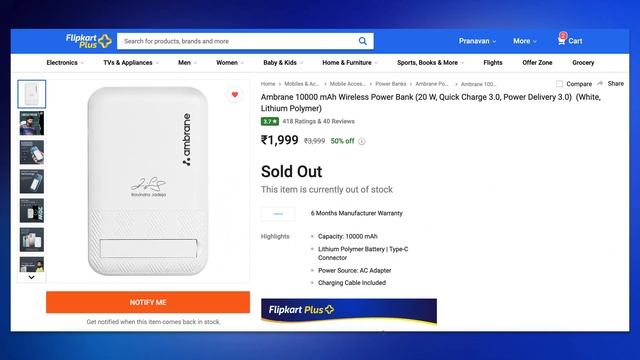Expand more thumbnails with down chevron
Screen dimensions: 640x360
[31, 277]
